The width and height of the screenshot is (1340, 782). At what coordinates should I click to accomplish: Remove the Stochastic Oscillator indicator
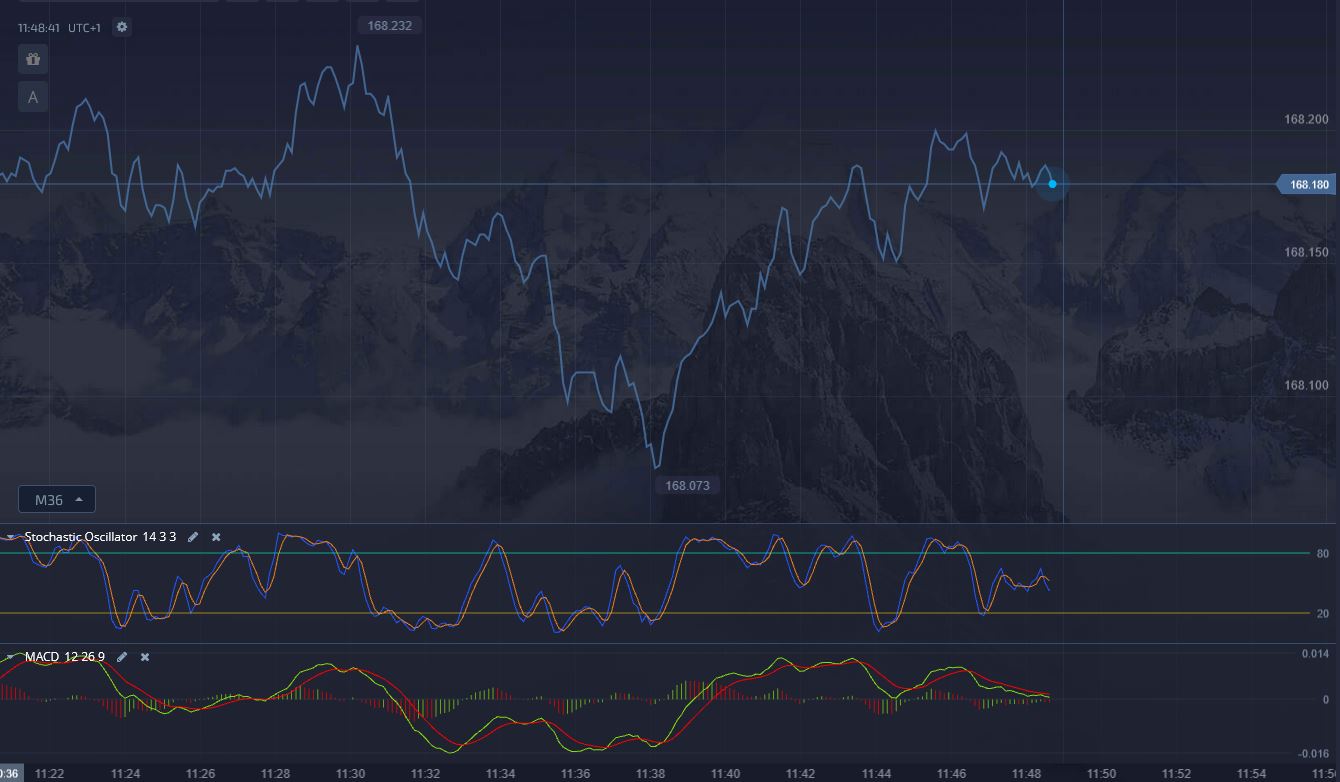216,537
